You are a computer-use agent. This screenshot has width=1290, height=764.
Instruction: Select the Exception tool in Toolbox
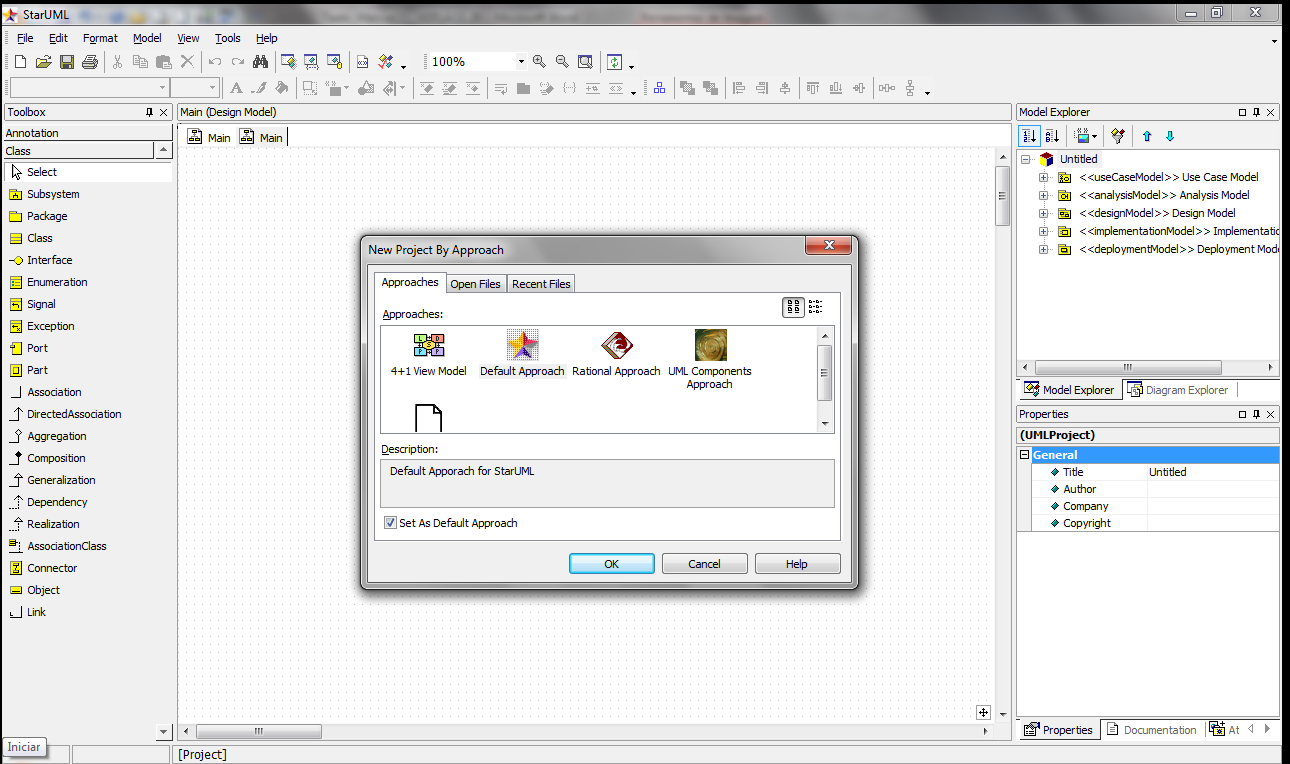point(50,326)
